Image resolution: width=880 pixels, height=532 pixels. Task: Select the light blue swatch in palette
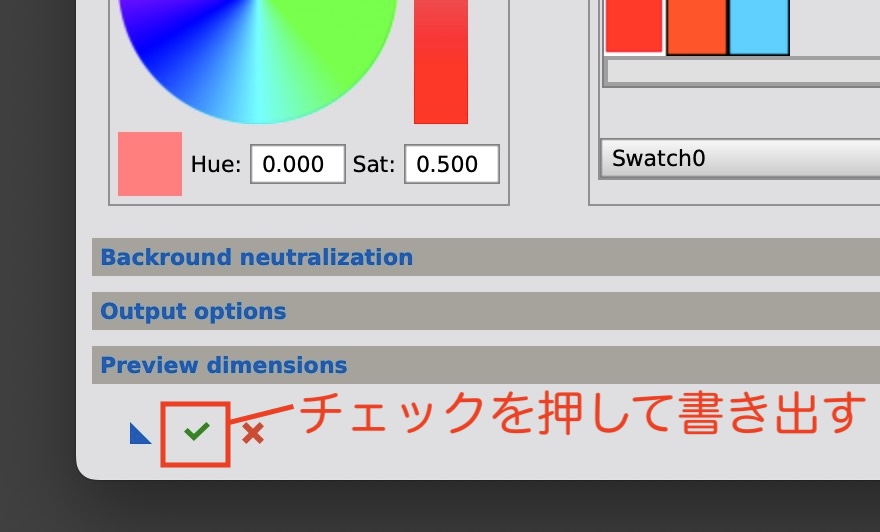coord(759,27)
